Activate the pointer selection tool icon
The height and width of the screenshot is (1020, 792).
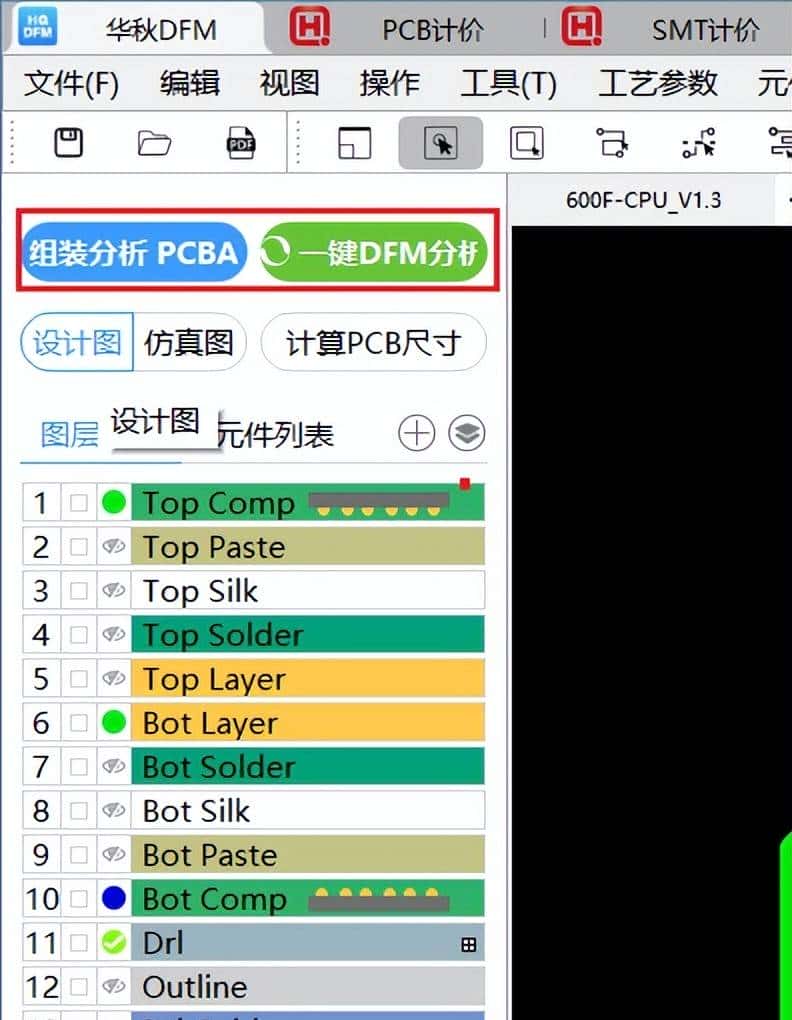point(441,142)
